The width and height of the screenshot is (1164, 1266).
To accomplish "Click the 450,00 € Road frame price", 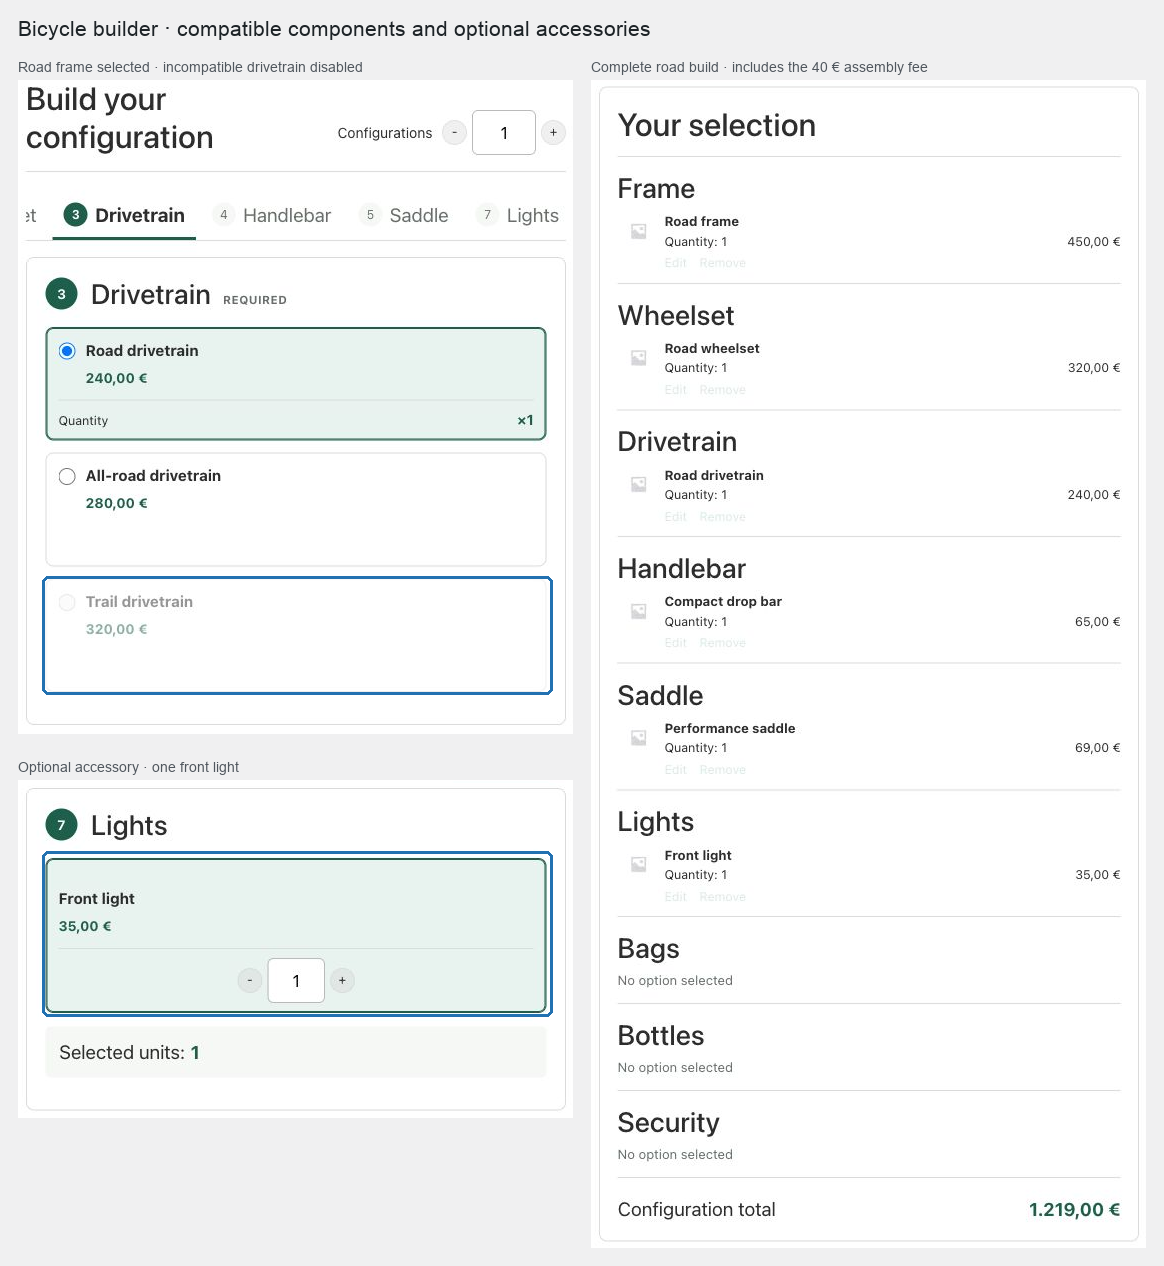I will coord(1094,241).
